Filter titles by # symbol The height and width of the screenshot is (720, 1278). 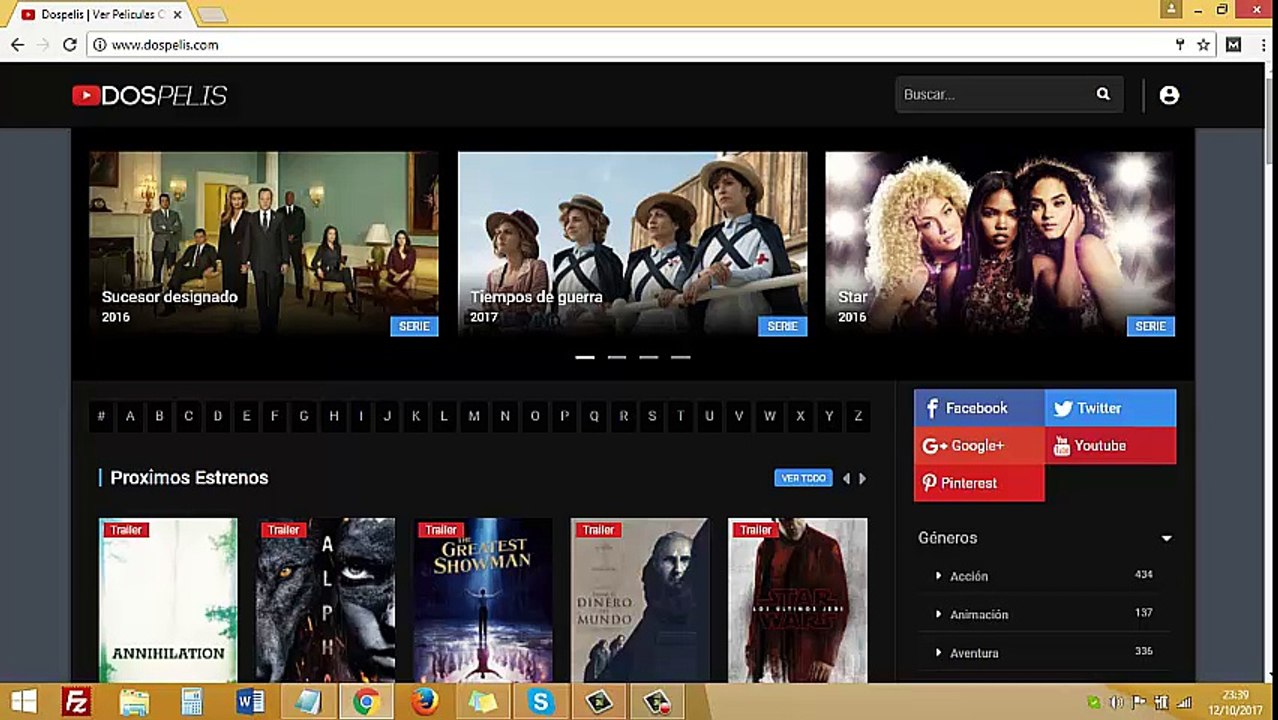(x=101, y=416)
